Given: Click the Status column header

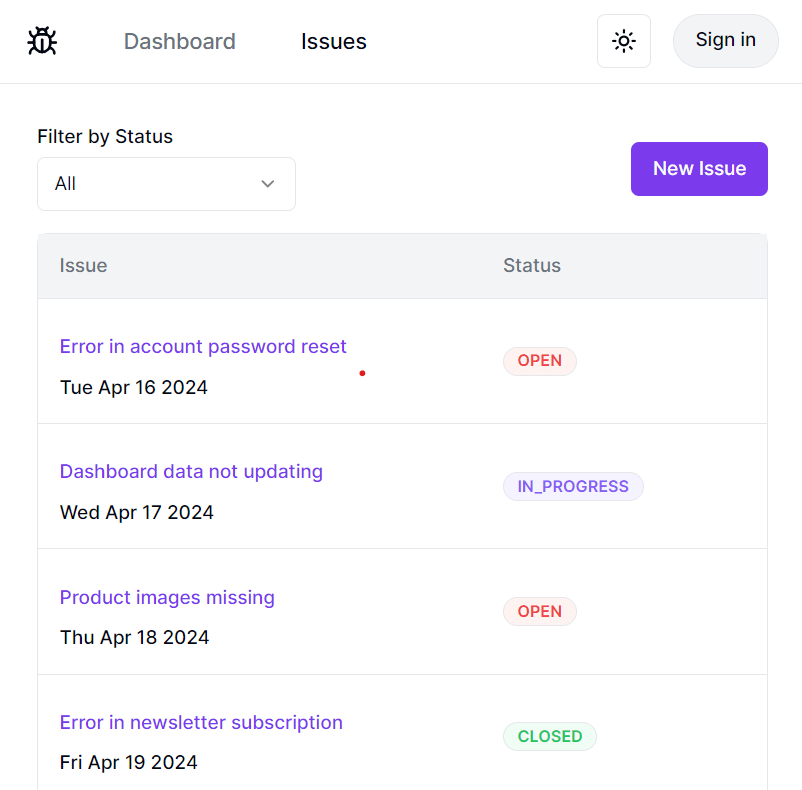Looking at the screenshot, I should pos(532,265).
